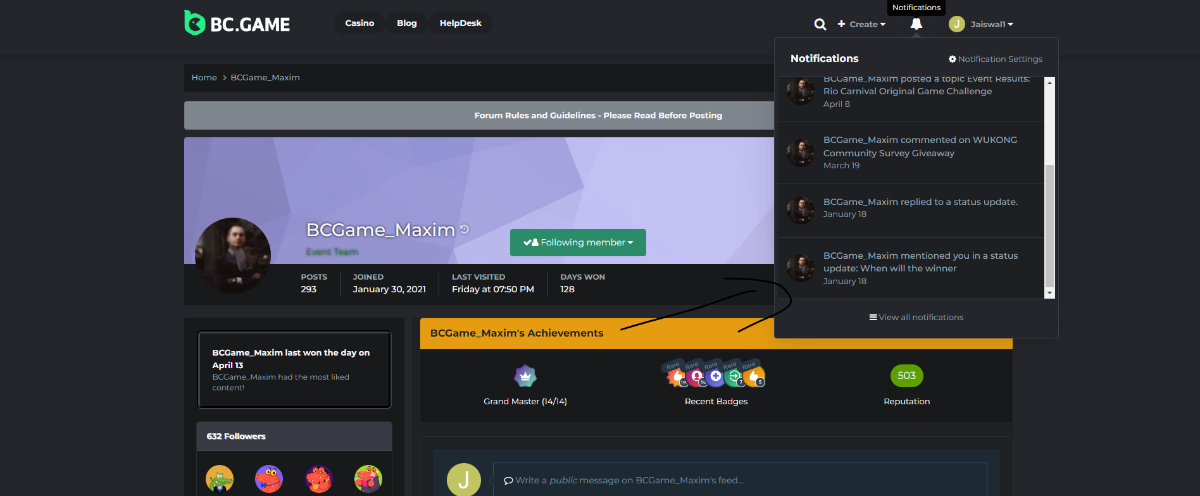Go to the Casino nav item
Image resolution: width=1200 pixels, height=496 pixels.
pos(360,23)
